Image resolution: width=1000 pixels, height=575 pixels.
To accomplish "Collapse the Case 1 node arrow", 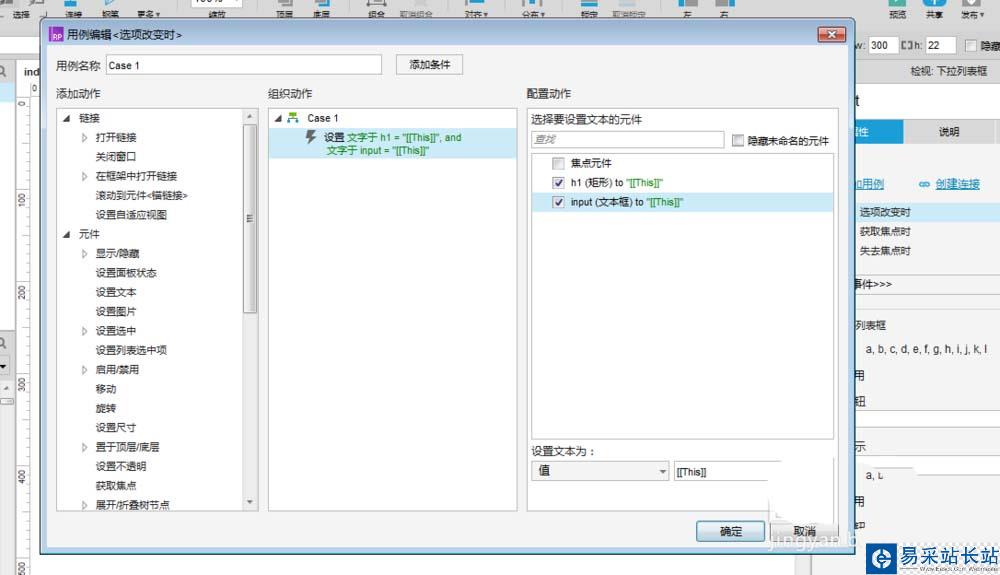I will [278, 118].
